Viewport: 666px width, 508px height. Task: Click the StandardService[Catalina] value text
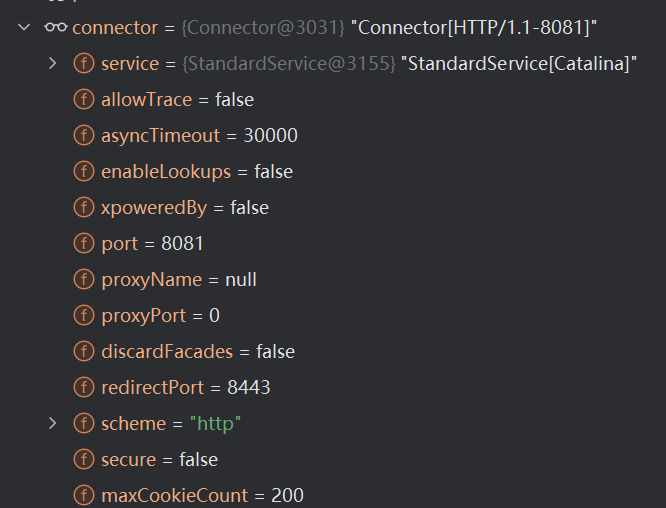coord(519,64)
